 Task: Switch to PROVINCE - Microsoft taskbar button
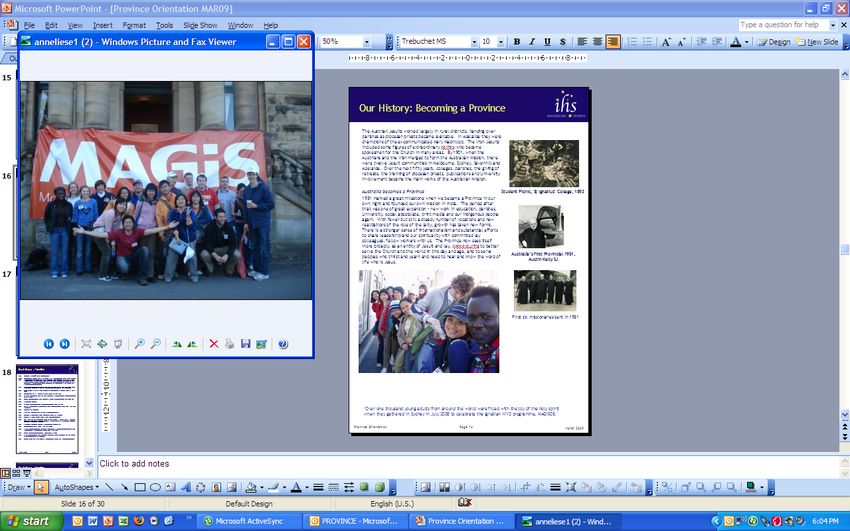355,521
